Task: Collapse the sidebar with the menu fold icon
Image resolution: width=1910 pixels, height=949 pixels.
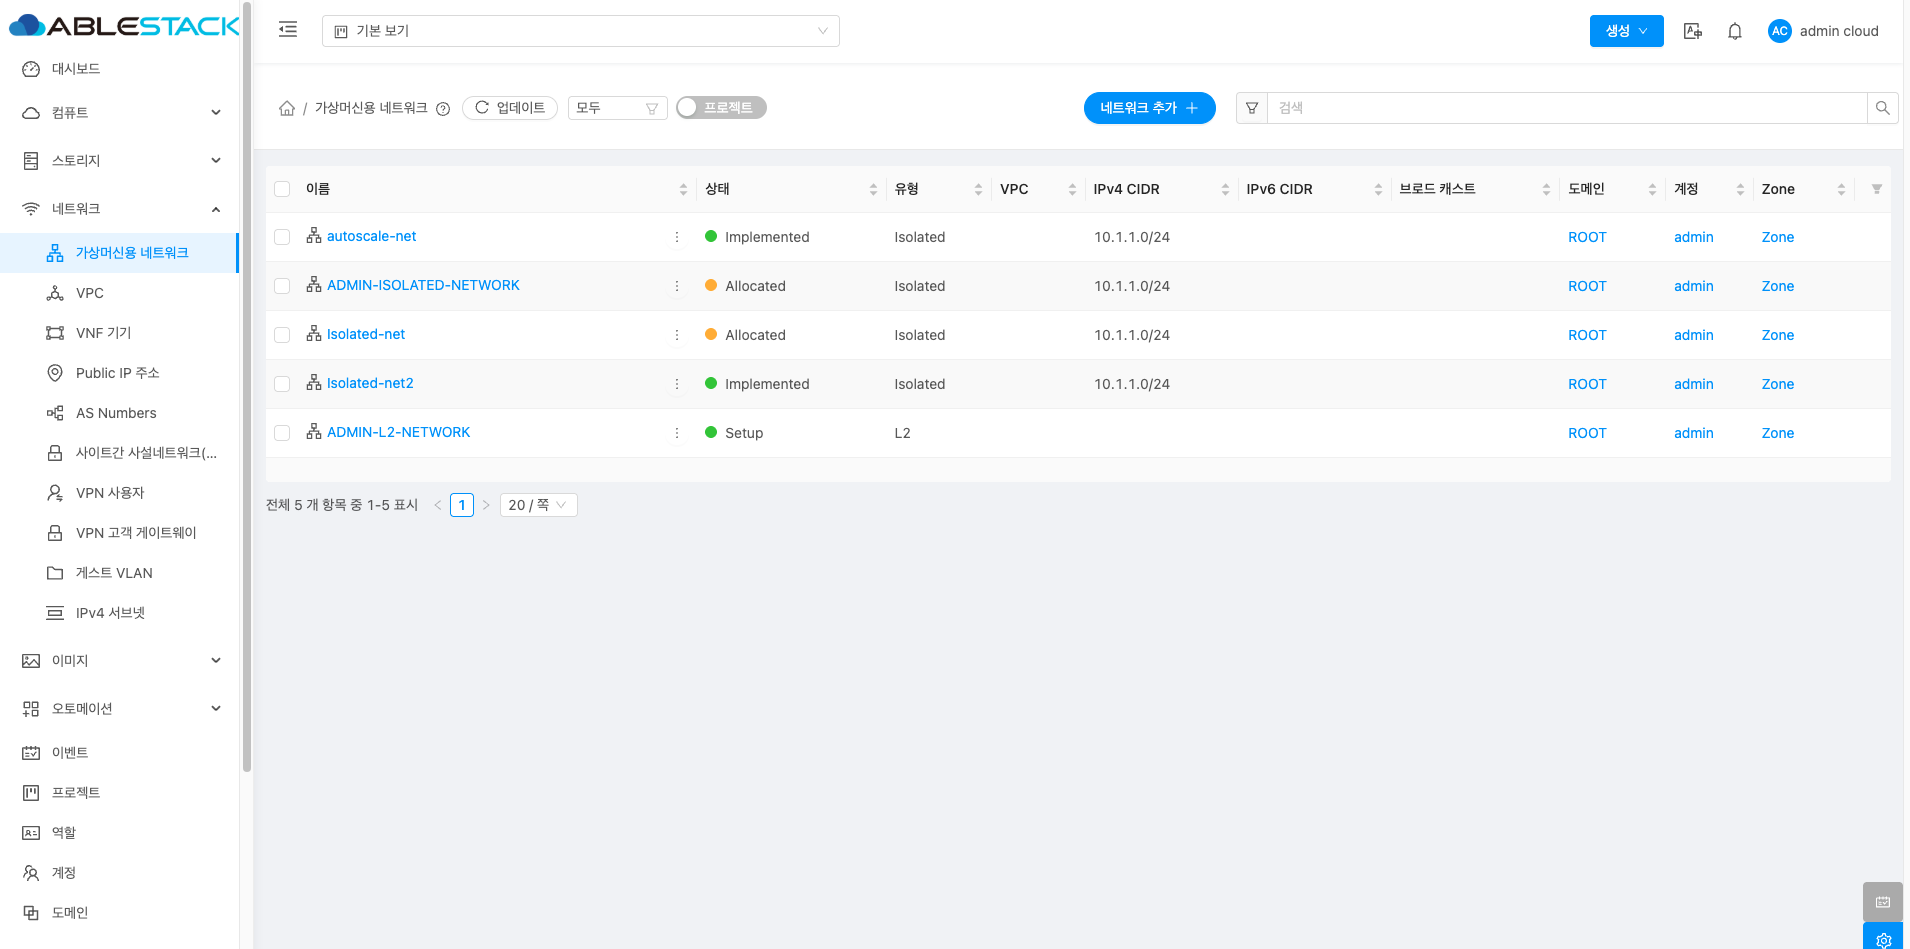Action: click(288, 30)
